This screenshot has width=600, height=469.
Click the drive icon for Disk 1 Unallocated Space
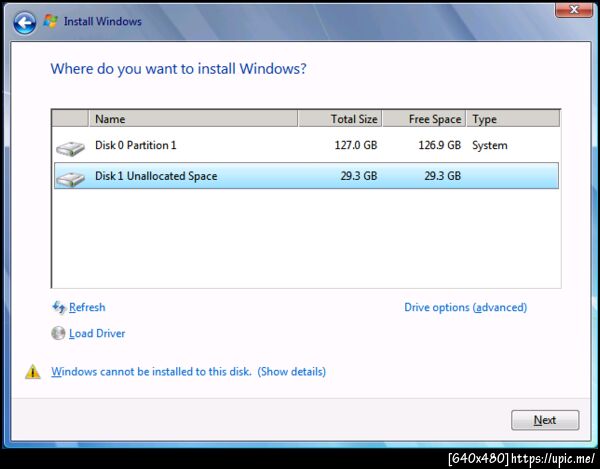point(70,179)
